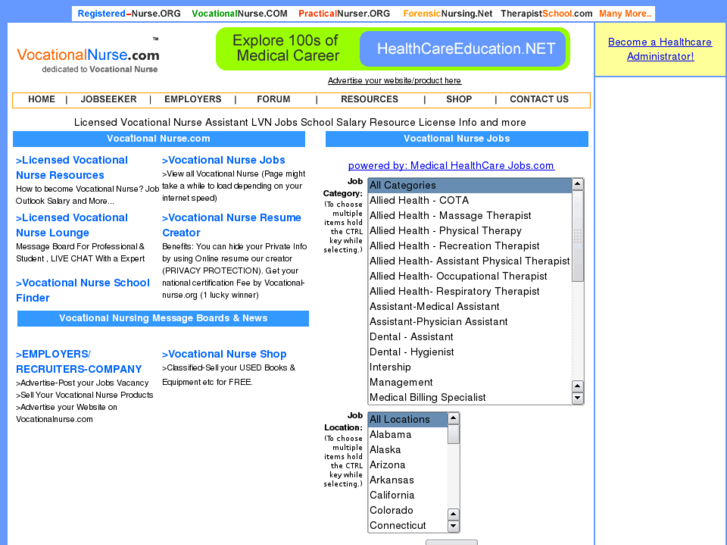Select Colorado location
This screenshot has height=545, width=727.
pyautogui.click(x=408, y=510)
